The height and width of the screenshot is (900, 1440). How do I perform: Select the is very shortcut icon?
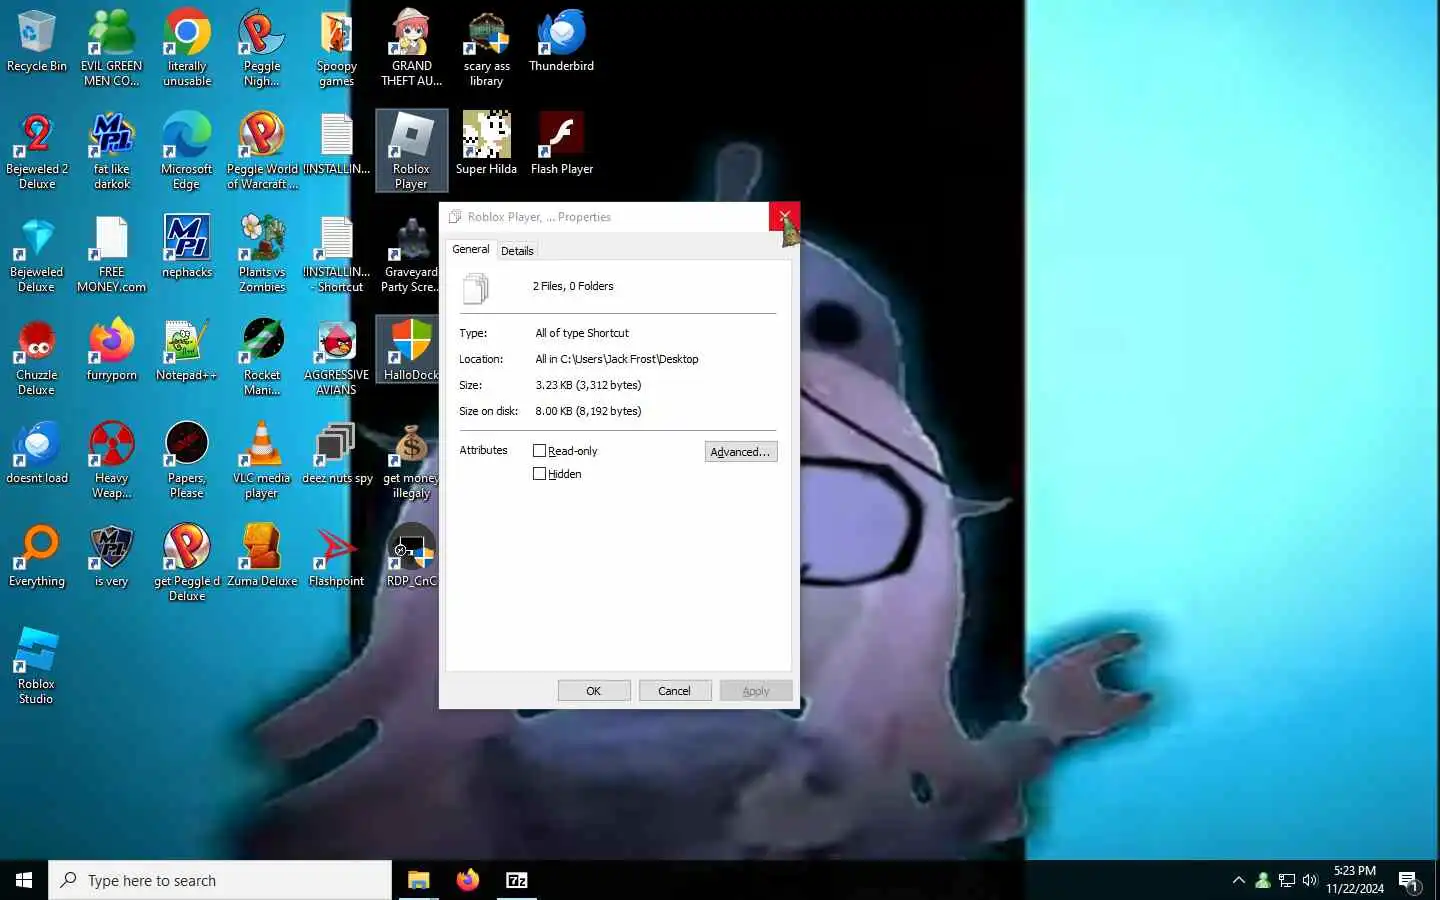click(x=111, y=556)
